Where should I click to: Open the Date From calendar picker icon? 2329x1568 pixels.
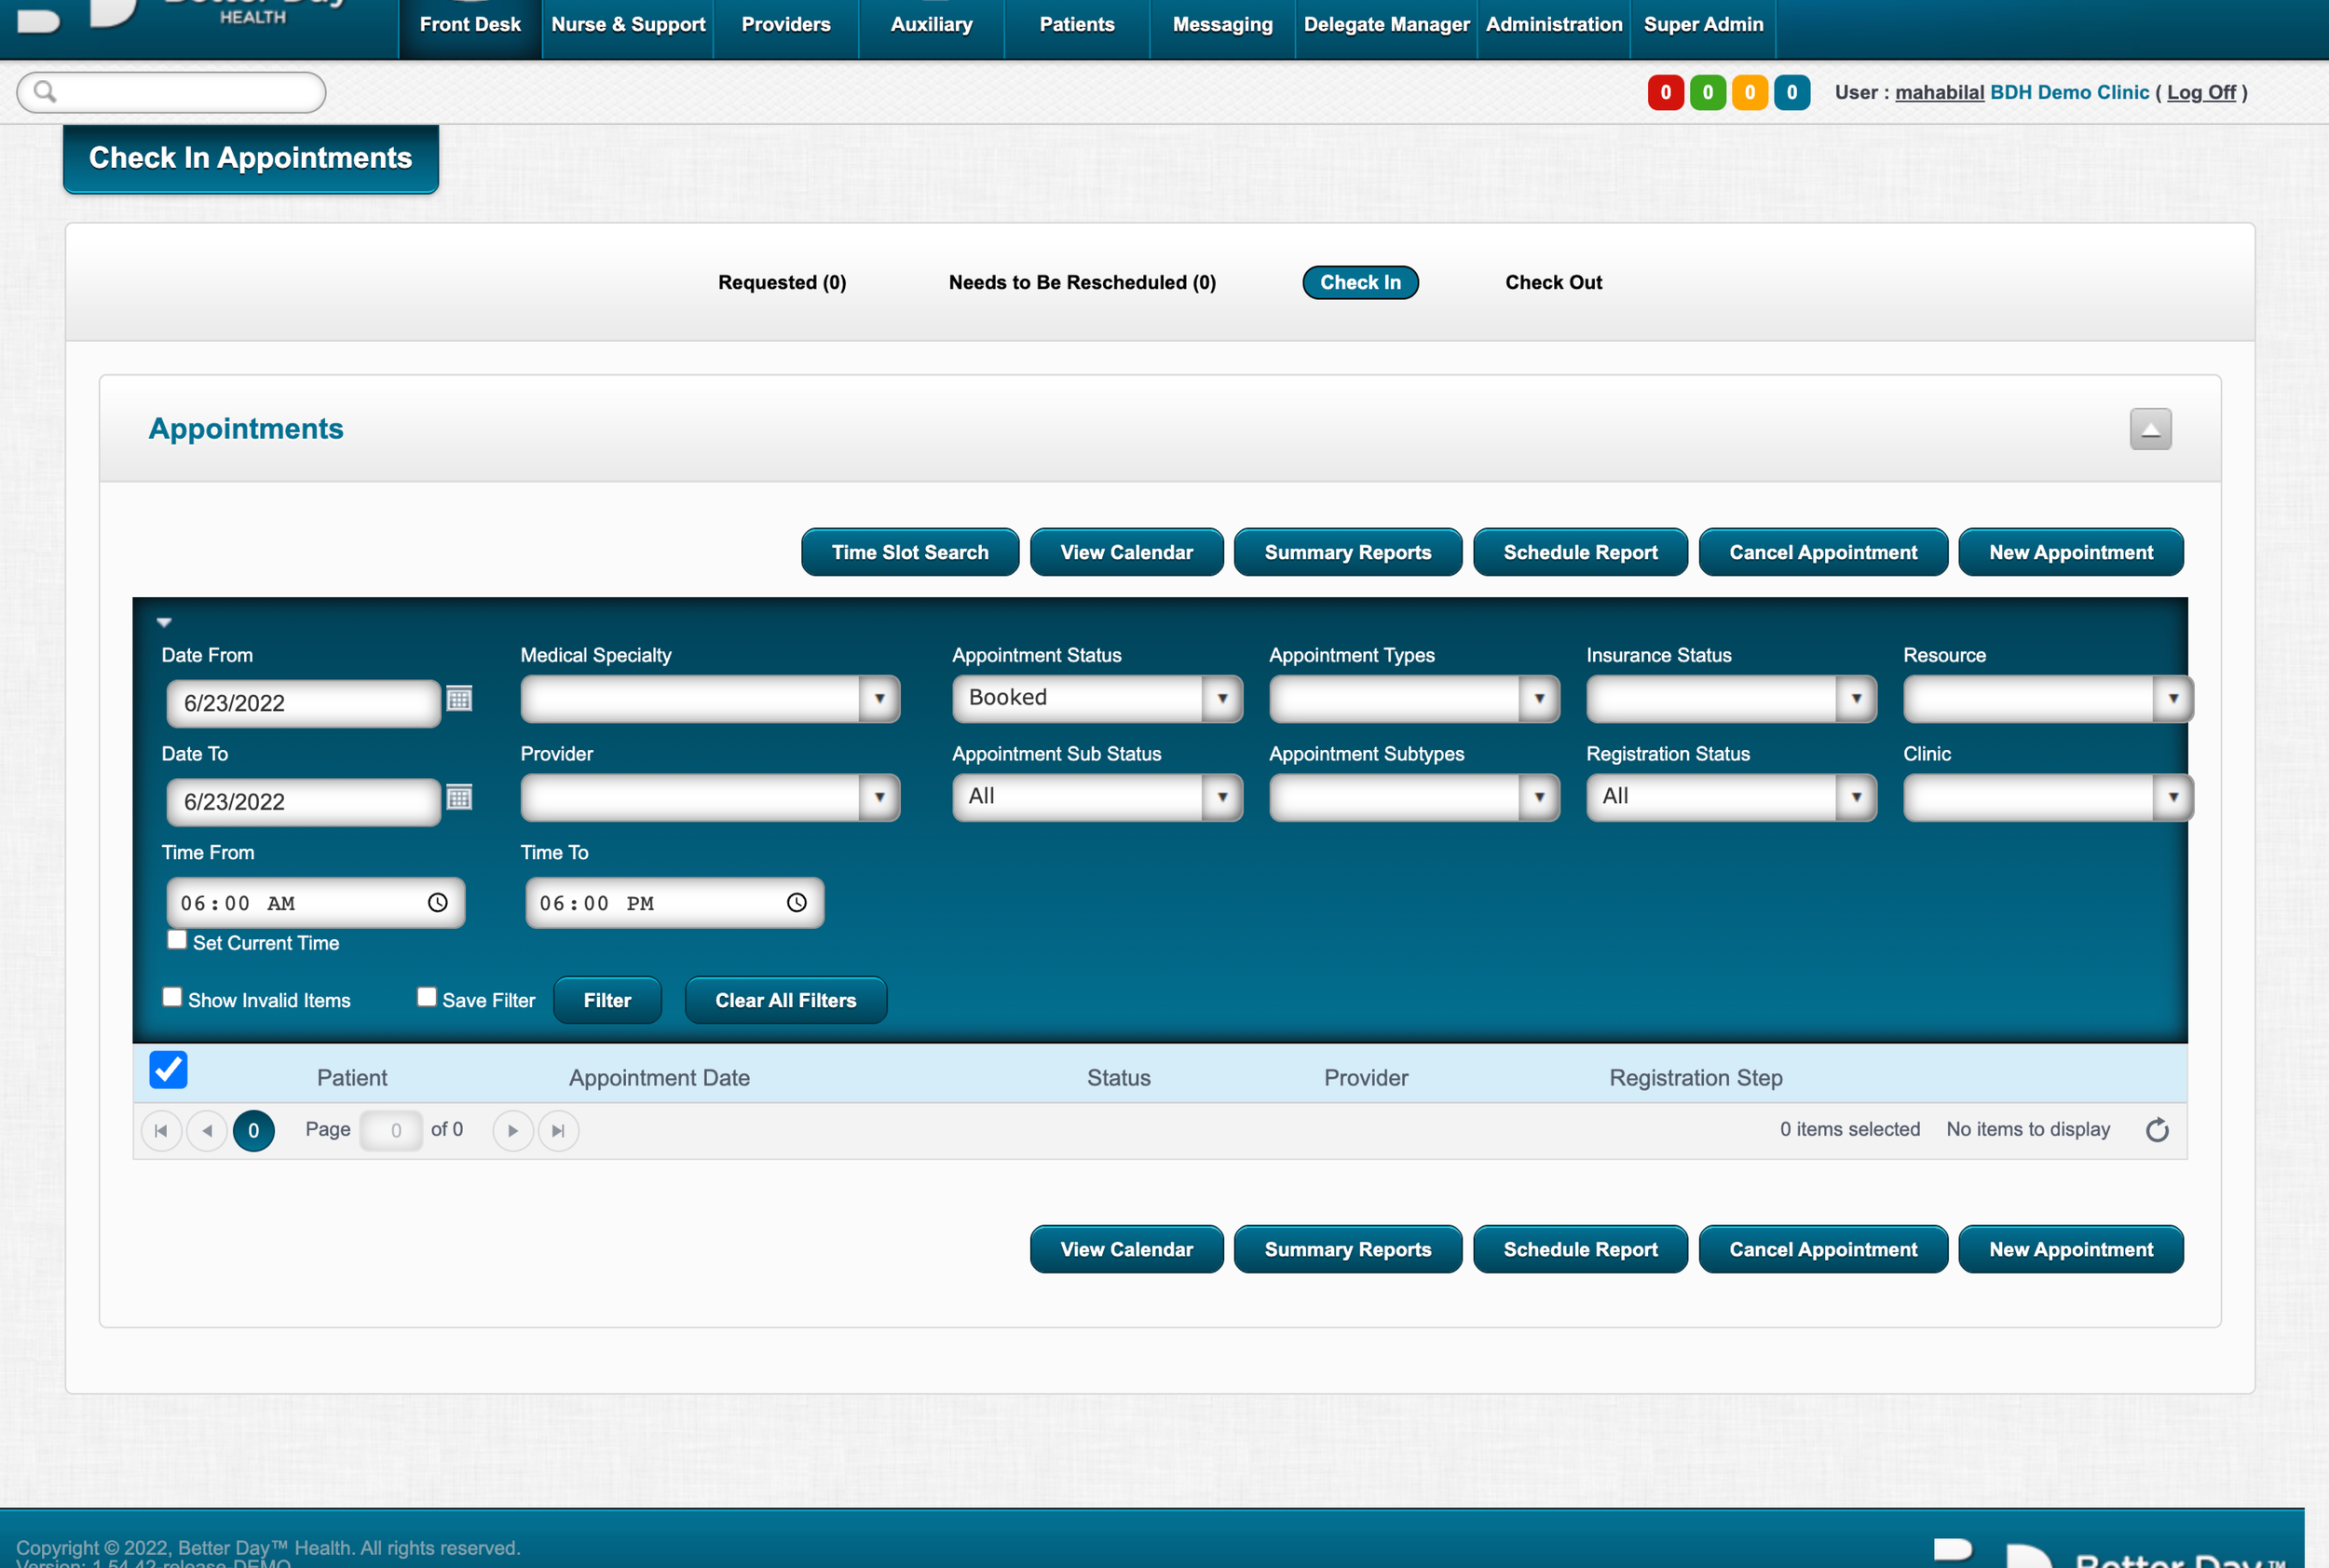point(459,699)
